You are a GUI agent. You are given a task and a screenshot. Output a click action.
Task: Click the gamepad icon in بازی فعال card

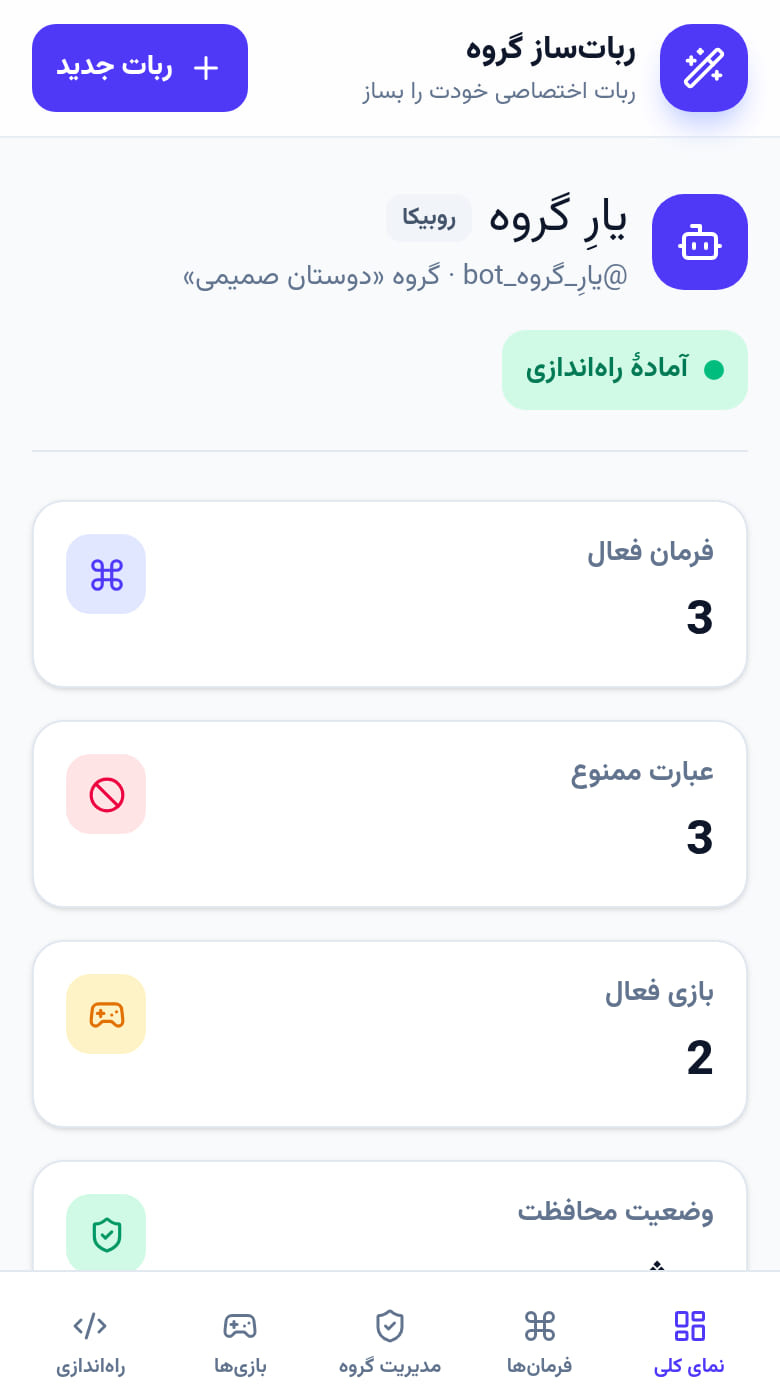pos(106,1014)
